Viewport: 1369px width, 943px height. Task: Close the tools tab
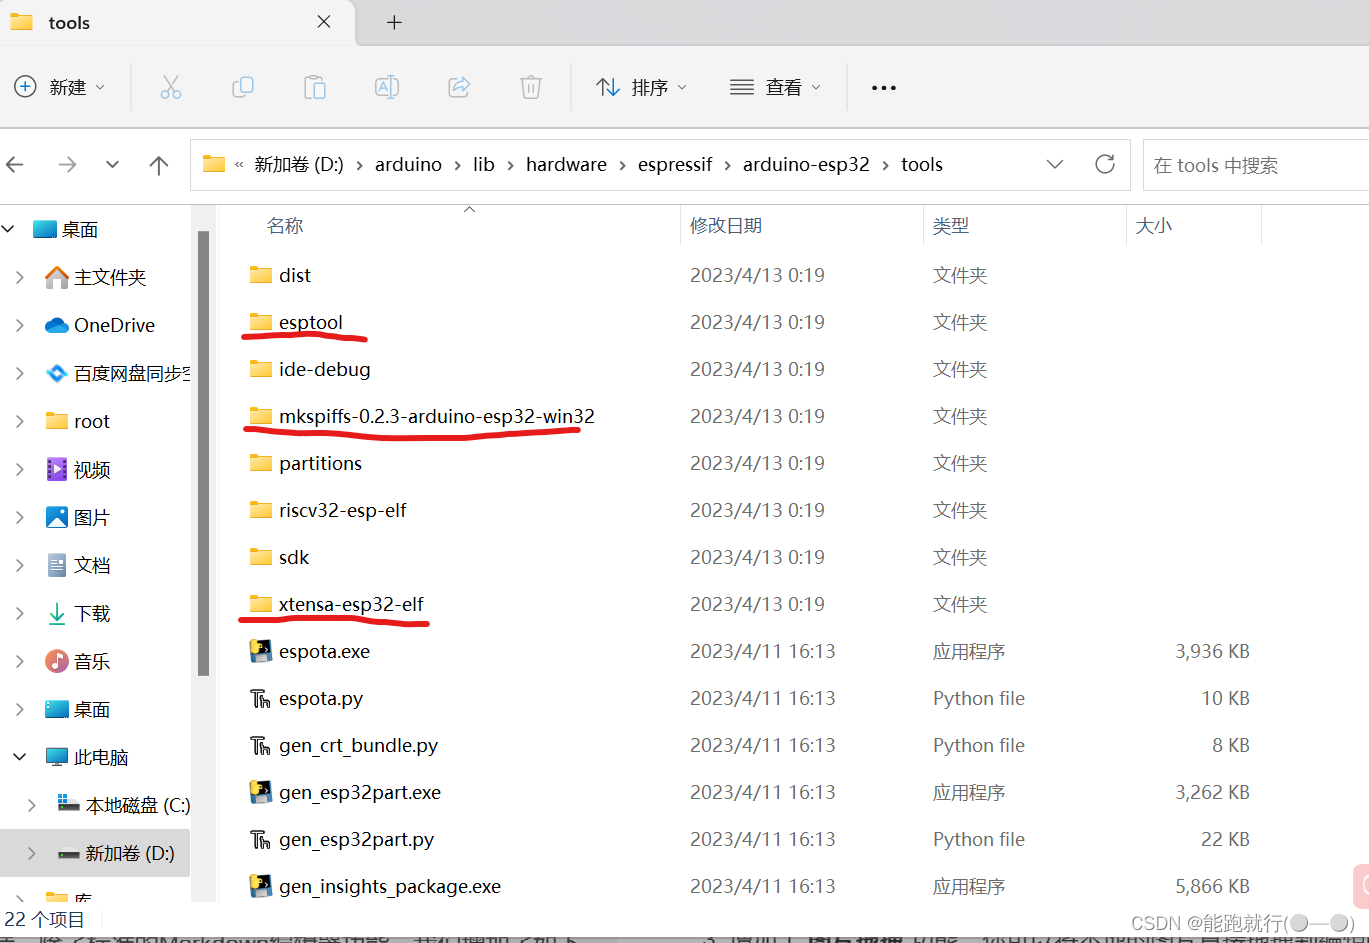coord(324,22)
